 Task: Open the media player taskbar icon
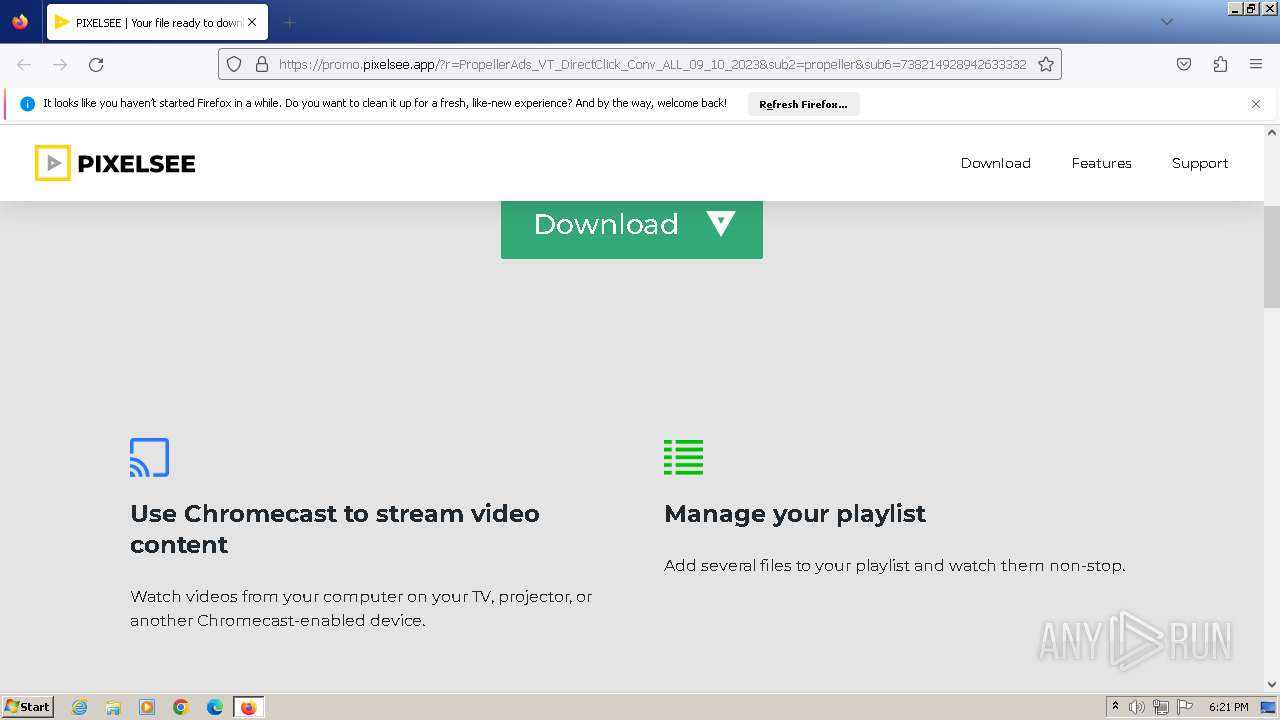(x=147, y=707)
